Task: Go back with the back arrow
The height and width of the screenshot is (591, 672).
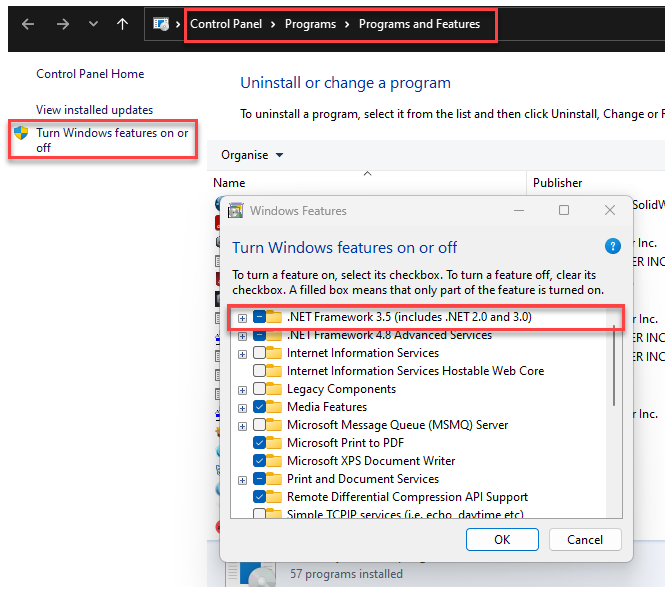Action: [28, 24]
